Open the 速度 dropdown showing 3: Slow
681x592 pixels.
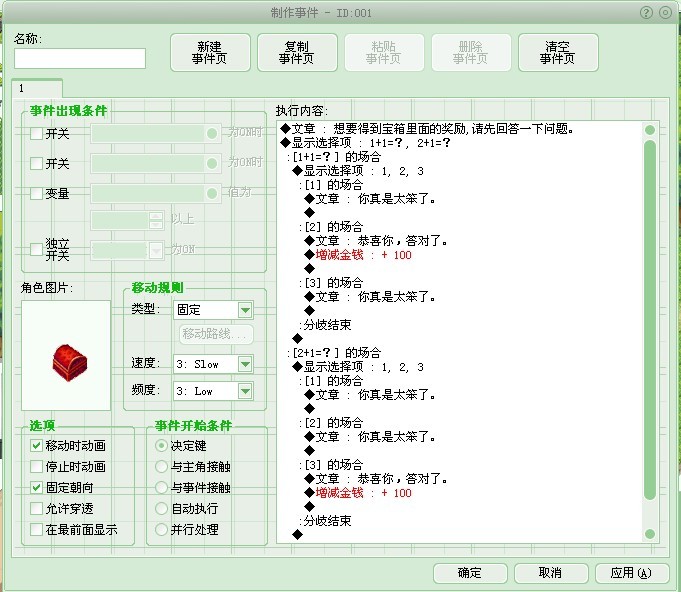click(x=213, y=364)
